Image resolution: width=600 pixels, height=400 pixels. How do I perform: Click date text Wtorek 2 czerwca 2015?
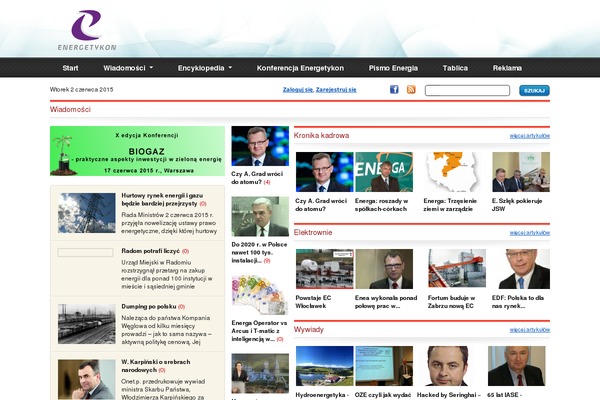click(82, 90)
